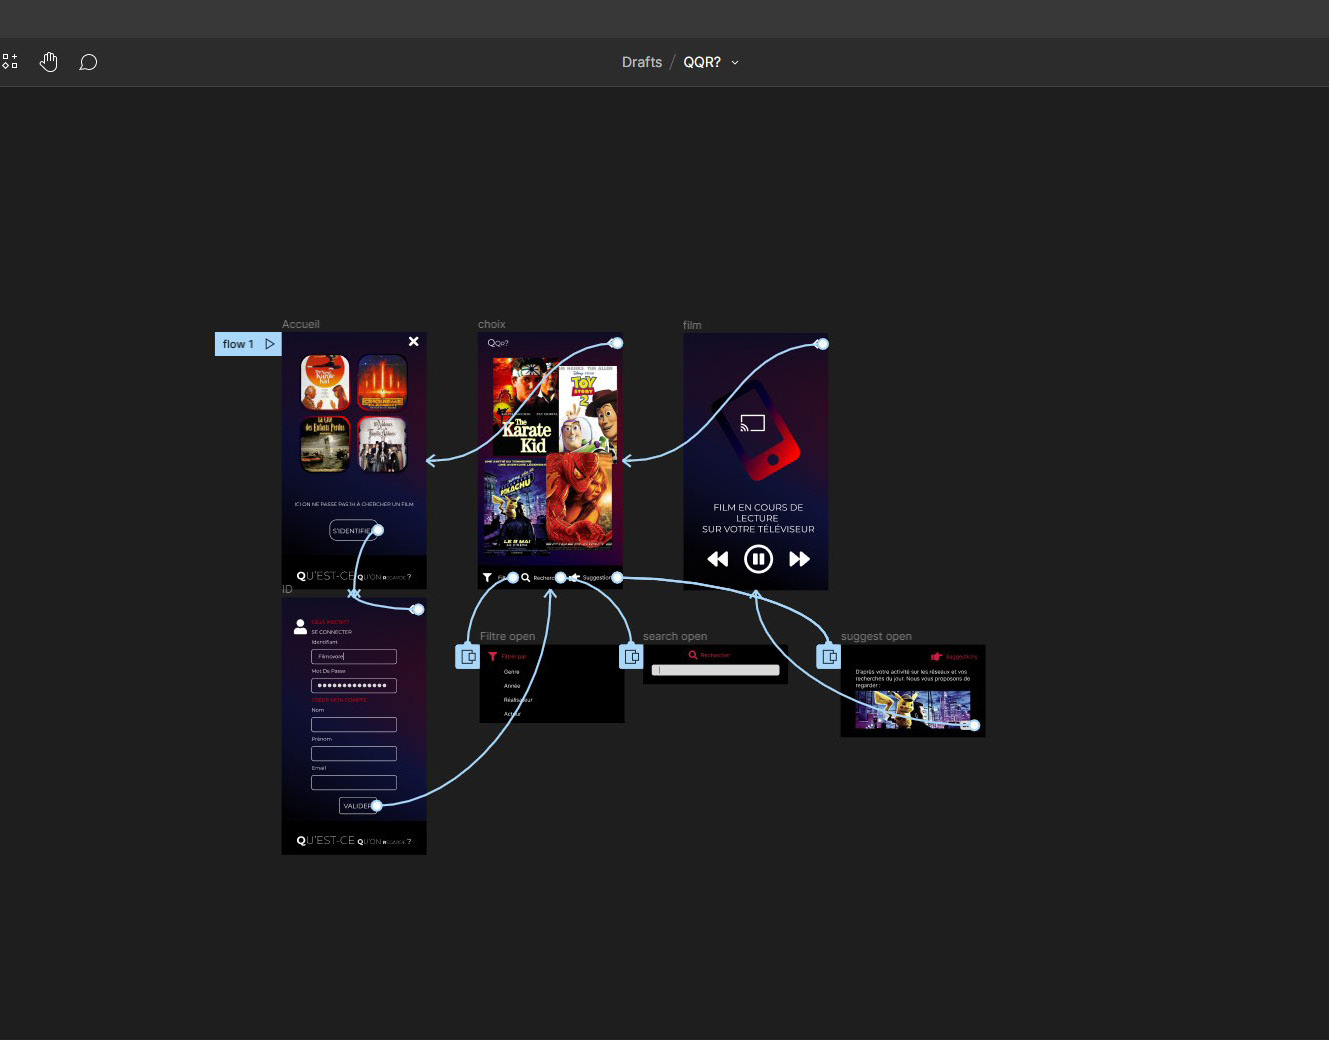Viewport: 1329px width, 1040px height.
Task: Play flow 1 with the triangle icon
Action: tap(270, 344)
